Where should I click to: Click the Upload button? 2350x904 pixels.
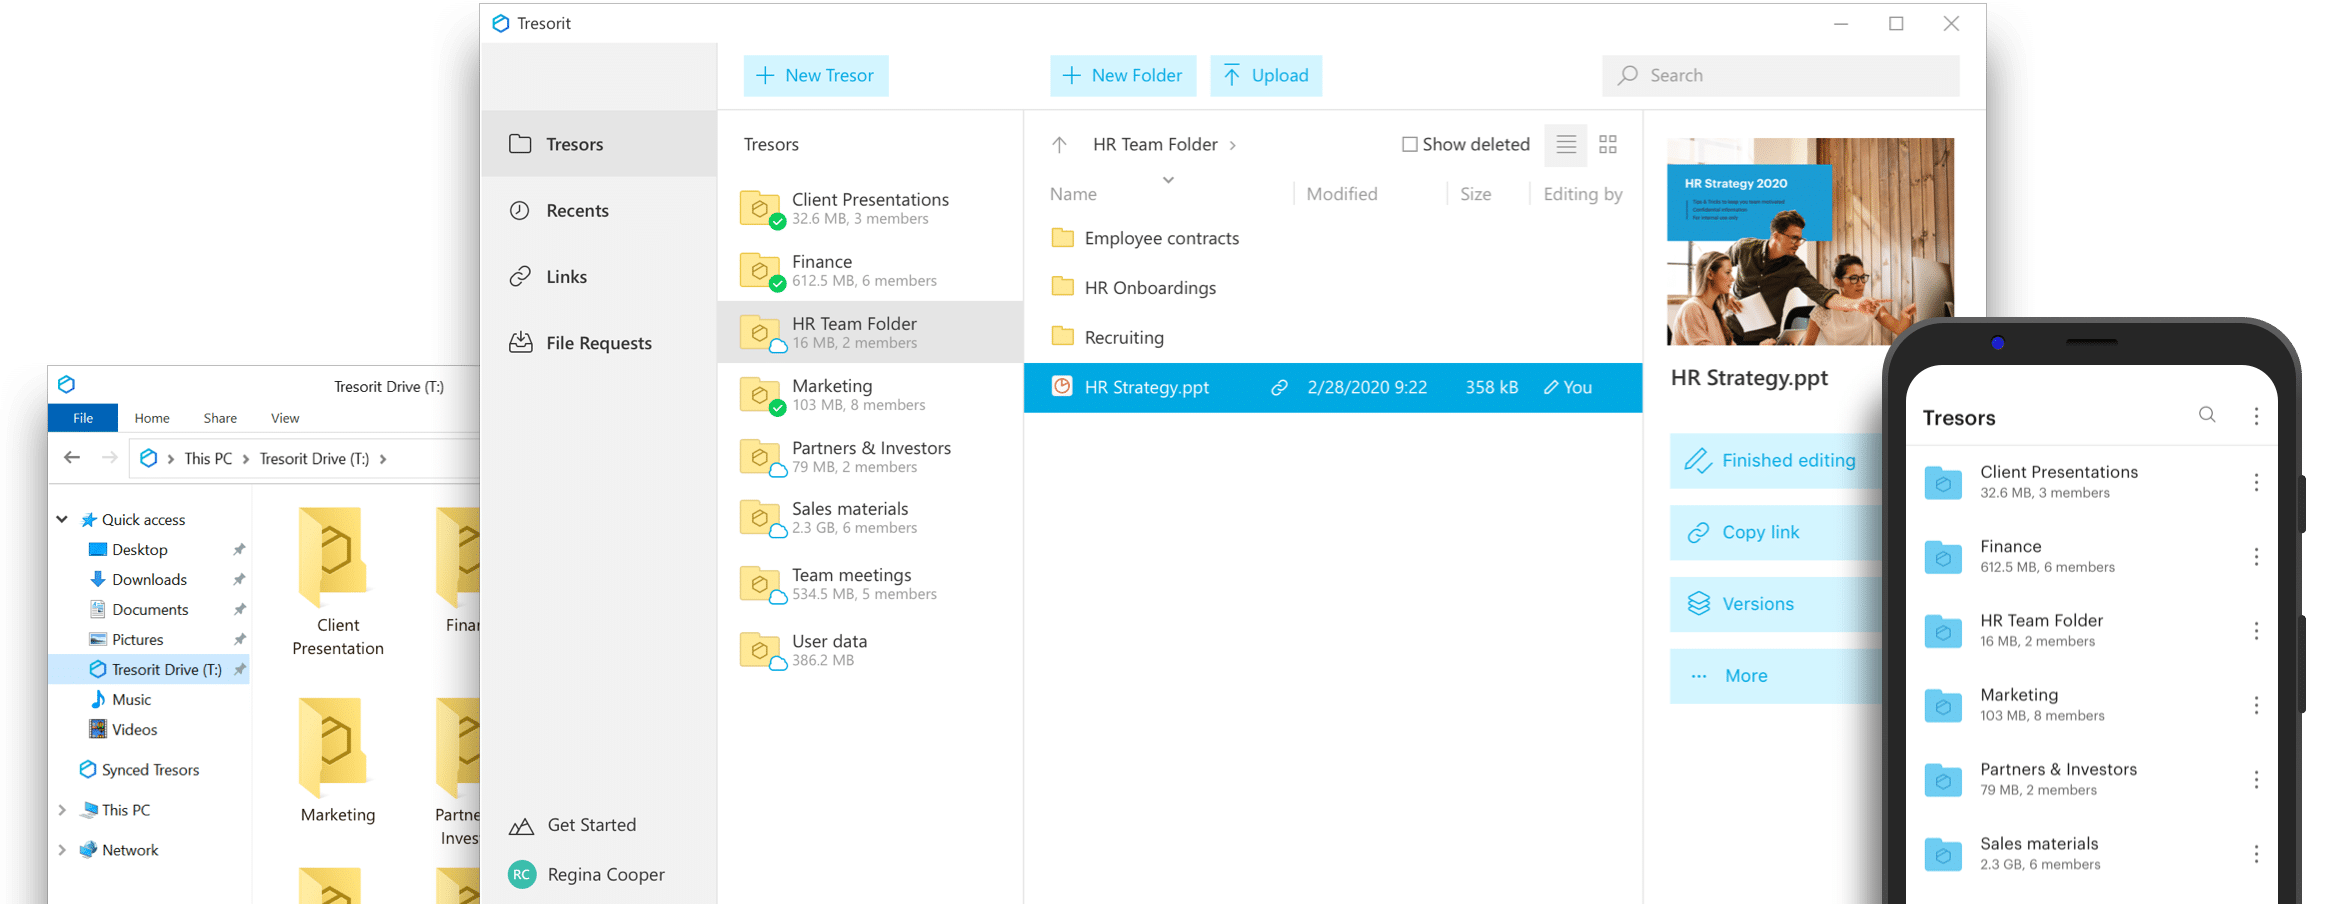1266,75
